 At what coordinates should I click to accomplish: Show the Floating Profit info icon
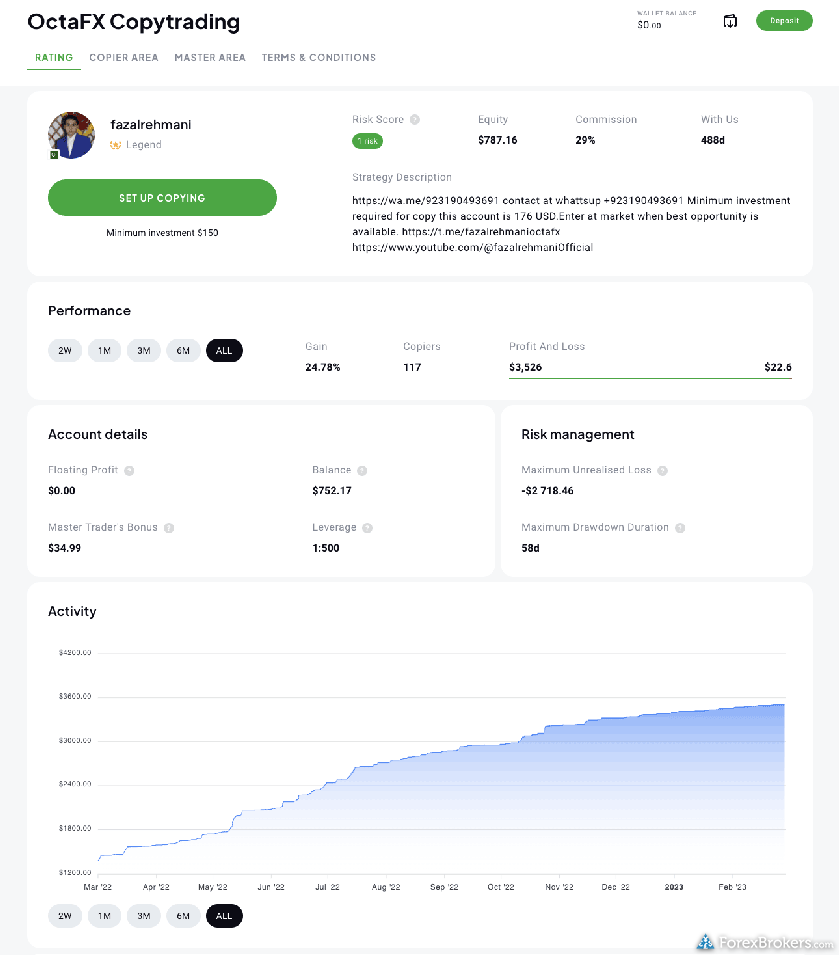(129, 471)
